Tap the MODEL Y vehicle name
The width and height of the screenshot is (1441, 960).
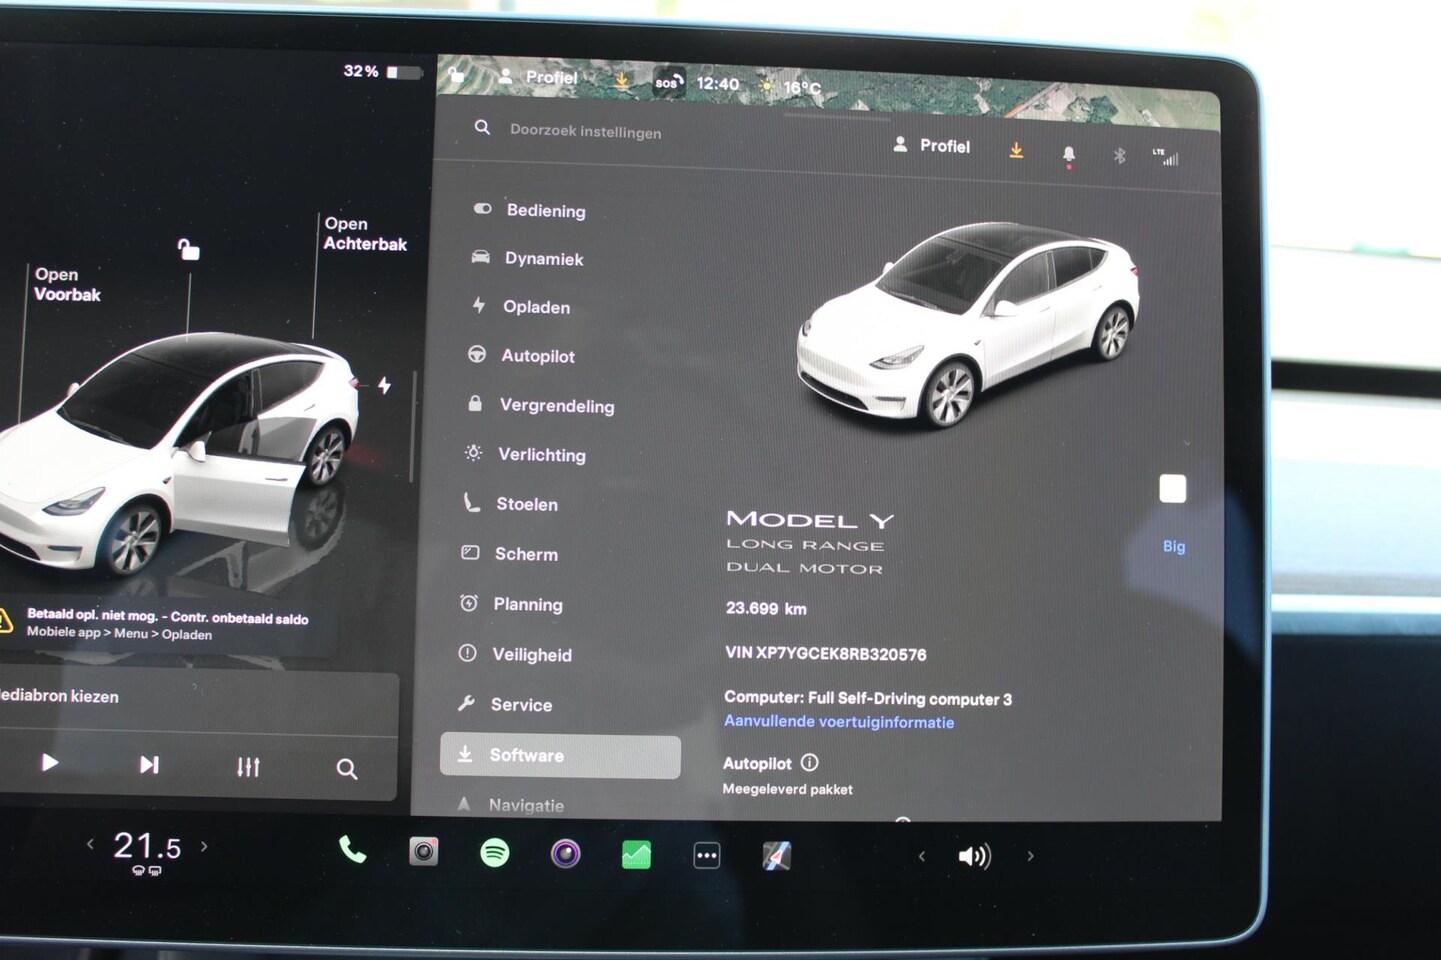(810, 520)
